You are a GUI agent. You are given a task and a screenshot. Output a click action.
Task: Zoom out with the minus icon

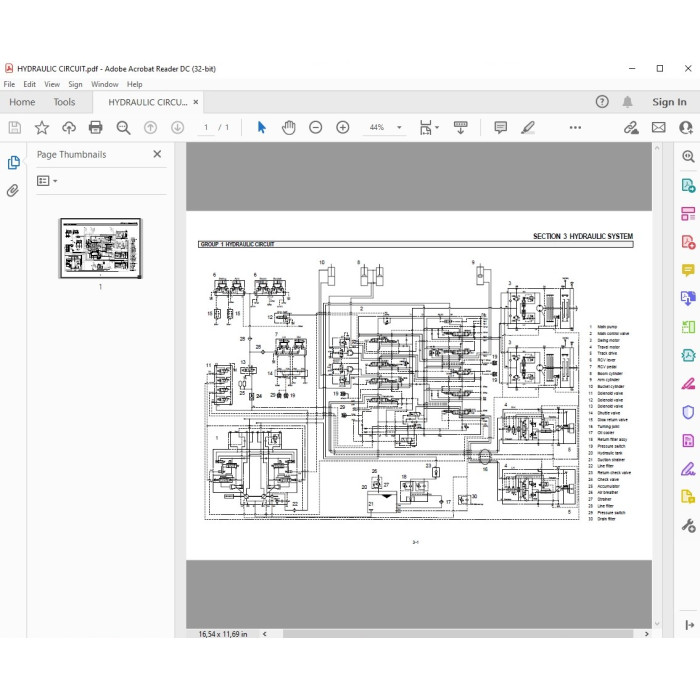[x=316, y=128]
